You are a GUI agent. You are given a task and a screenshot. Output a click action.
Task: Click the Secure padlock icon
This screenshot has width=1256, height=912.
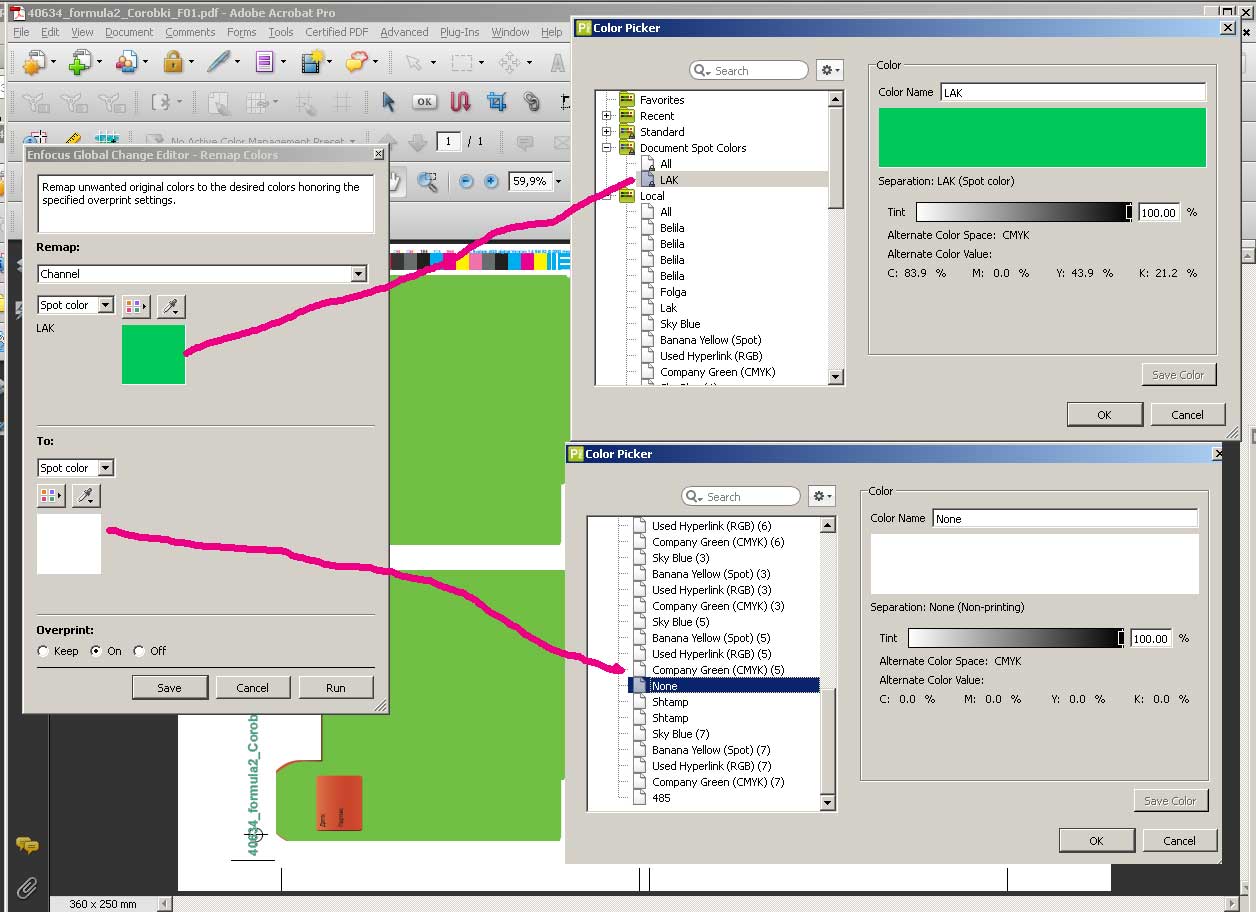coord(172,63)
